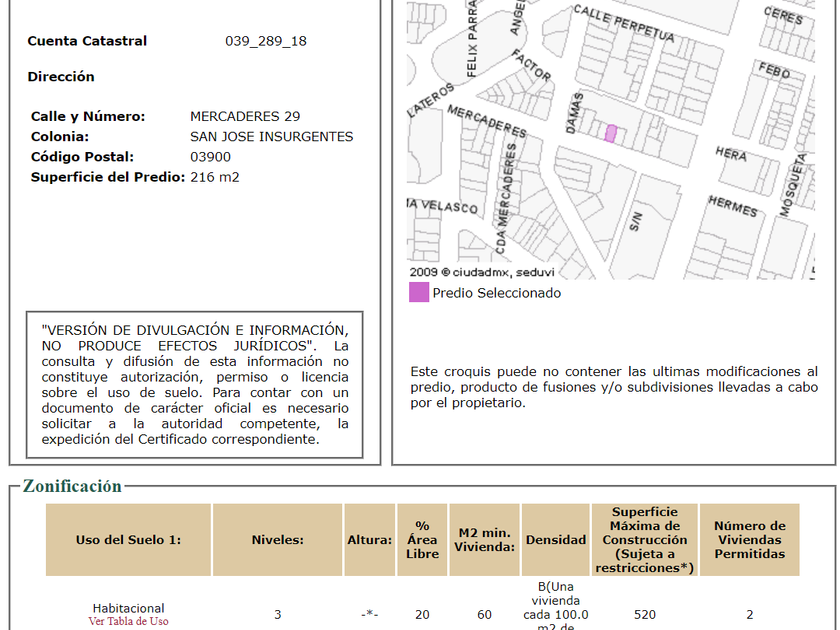Click the Niveles value 3
Viewport: 840px width, 630px height.
coord(278,614)
